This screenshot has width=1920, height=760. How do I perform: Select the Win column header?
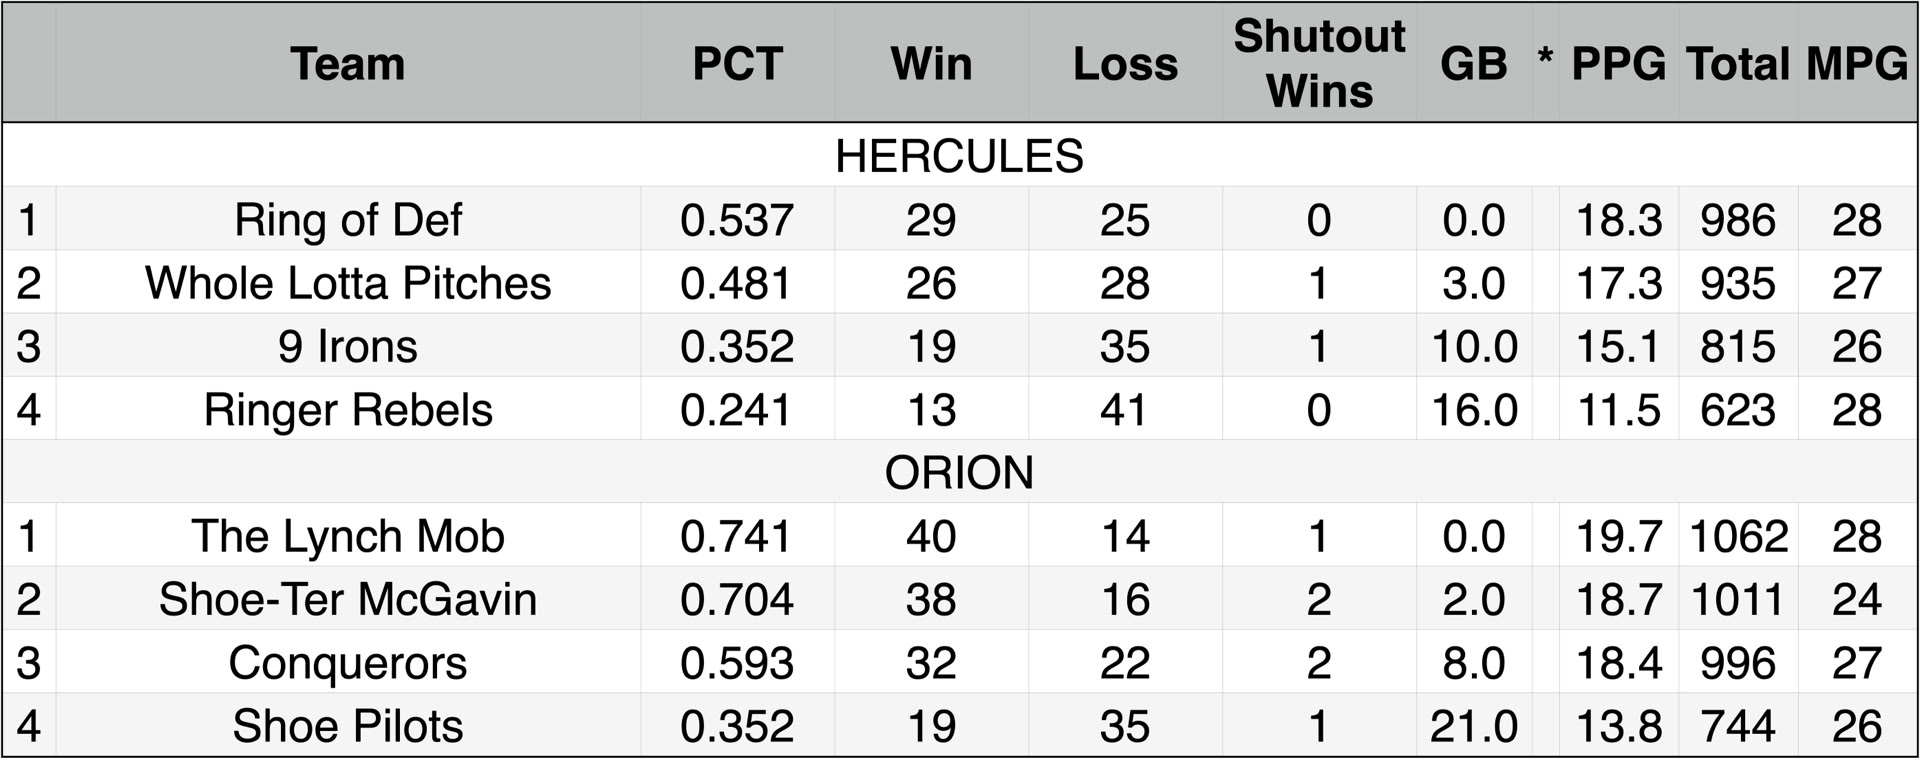931,64
